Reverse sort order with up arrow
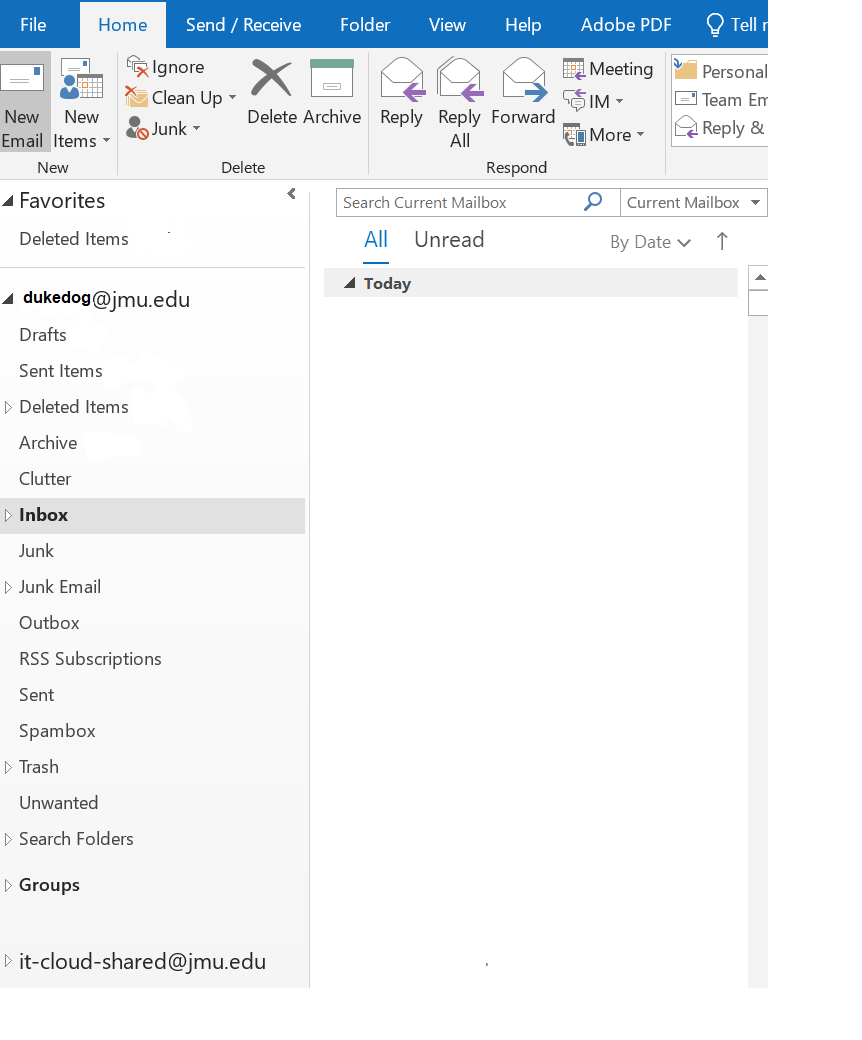Image resolution: width=862 pixels, height=1040 pixels. pos(722,241)
